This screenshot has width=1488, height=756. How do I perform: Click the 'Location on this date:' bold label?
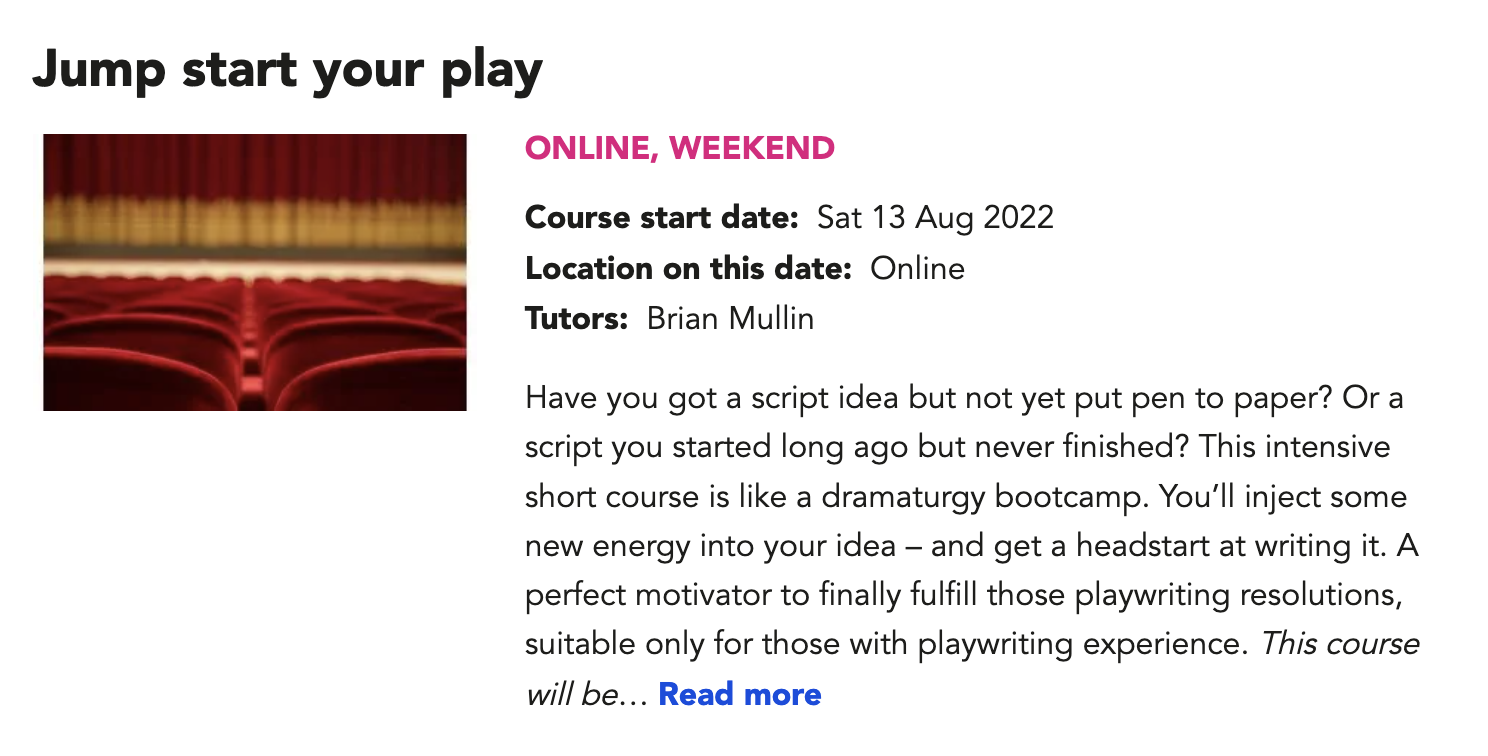pos(688,268)
